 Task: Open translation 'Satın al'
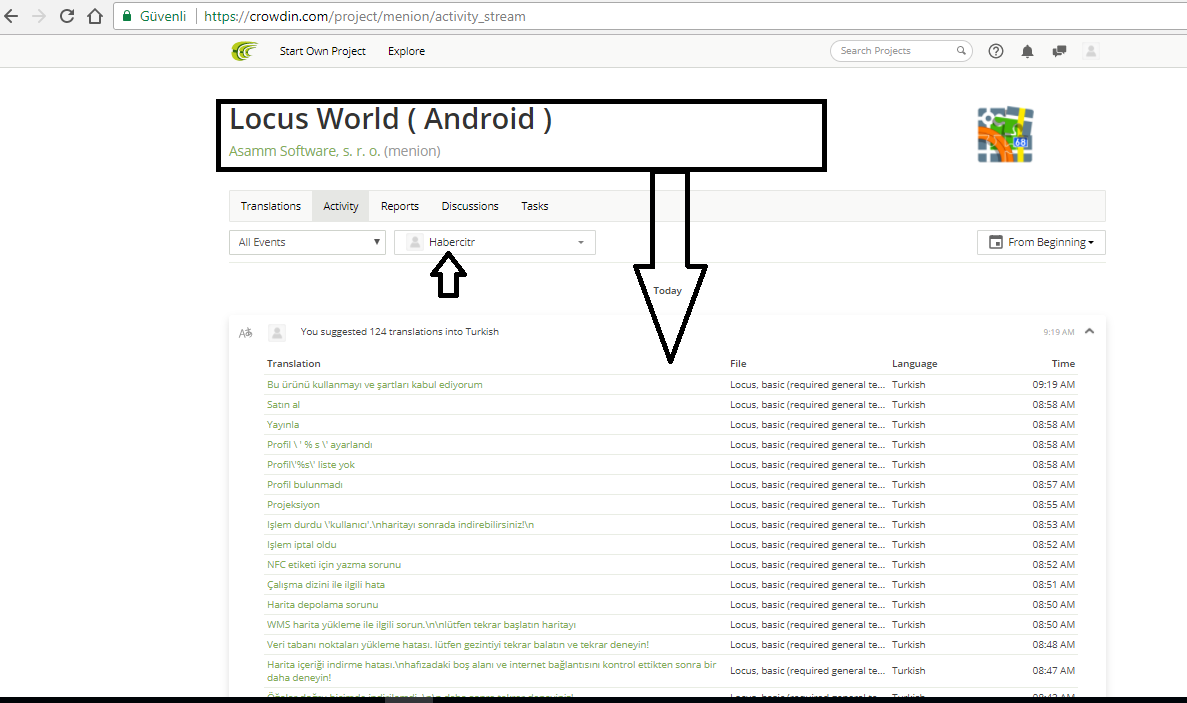click(283, 405)
